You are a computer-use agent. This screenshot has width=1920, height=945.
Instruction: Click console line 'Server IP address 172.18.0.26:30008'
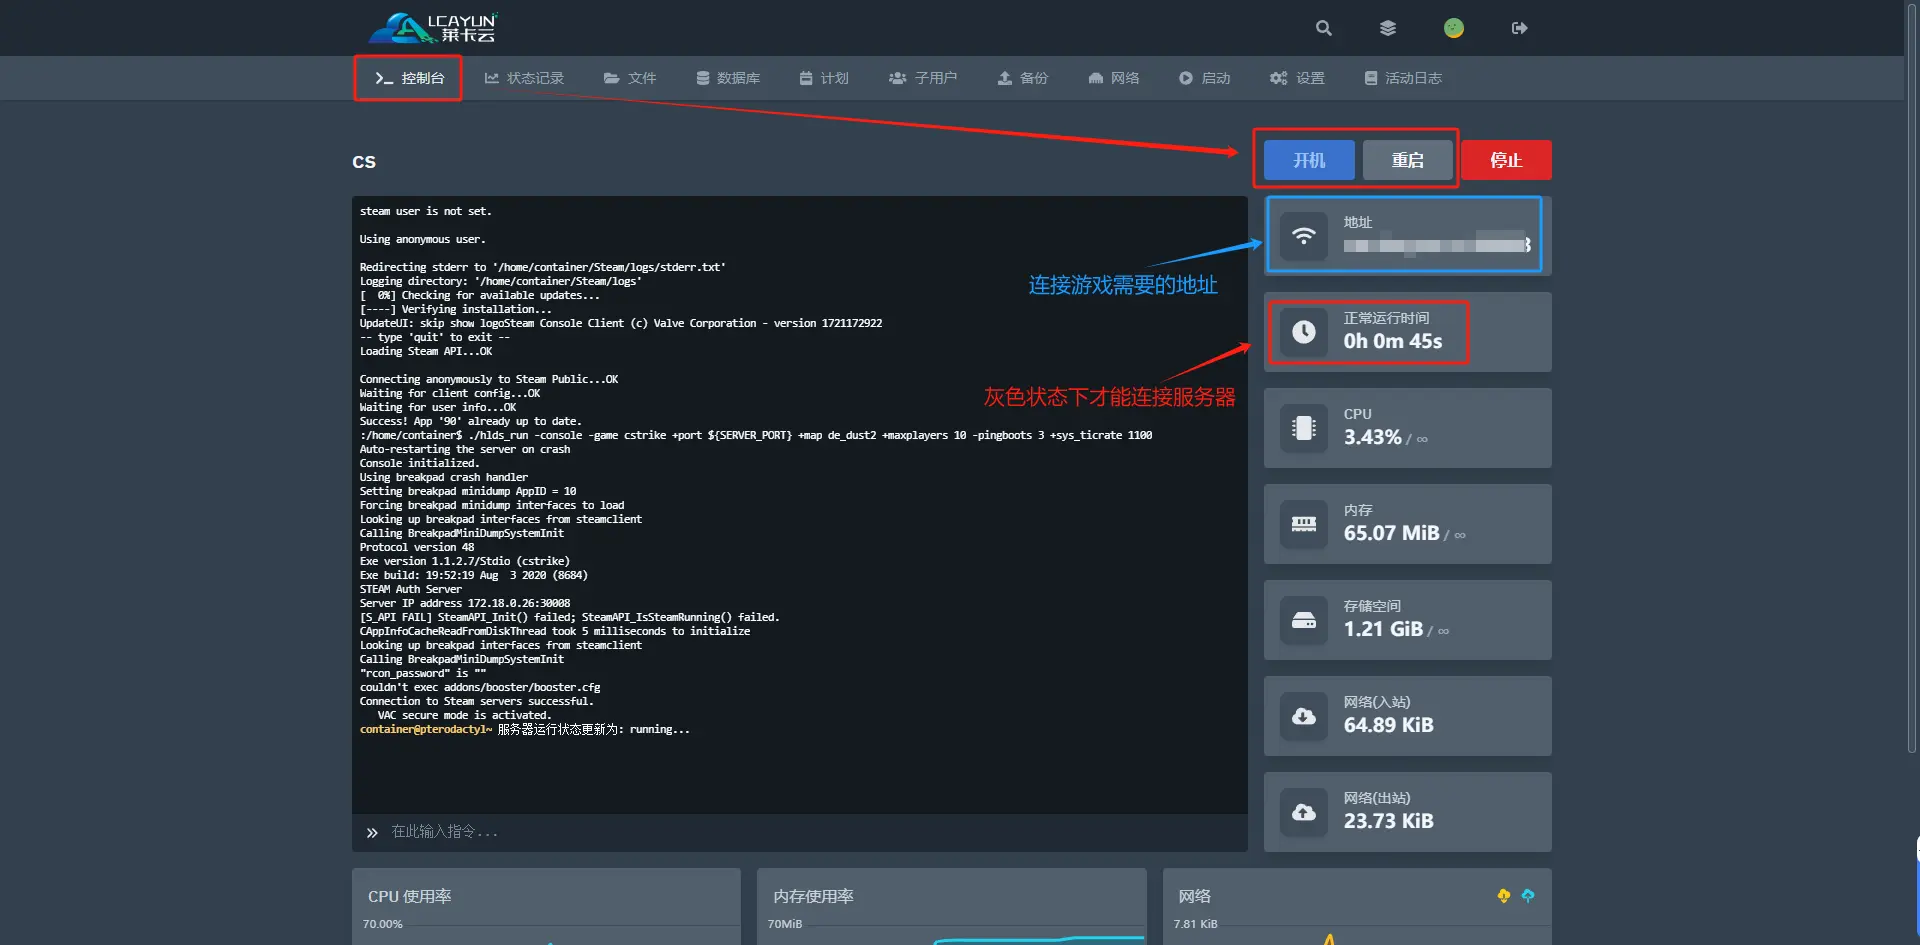click(x=465, y=603)
